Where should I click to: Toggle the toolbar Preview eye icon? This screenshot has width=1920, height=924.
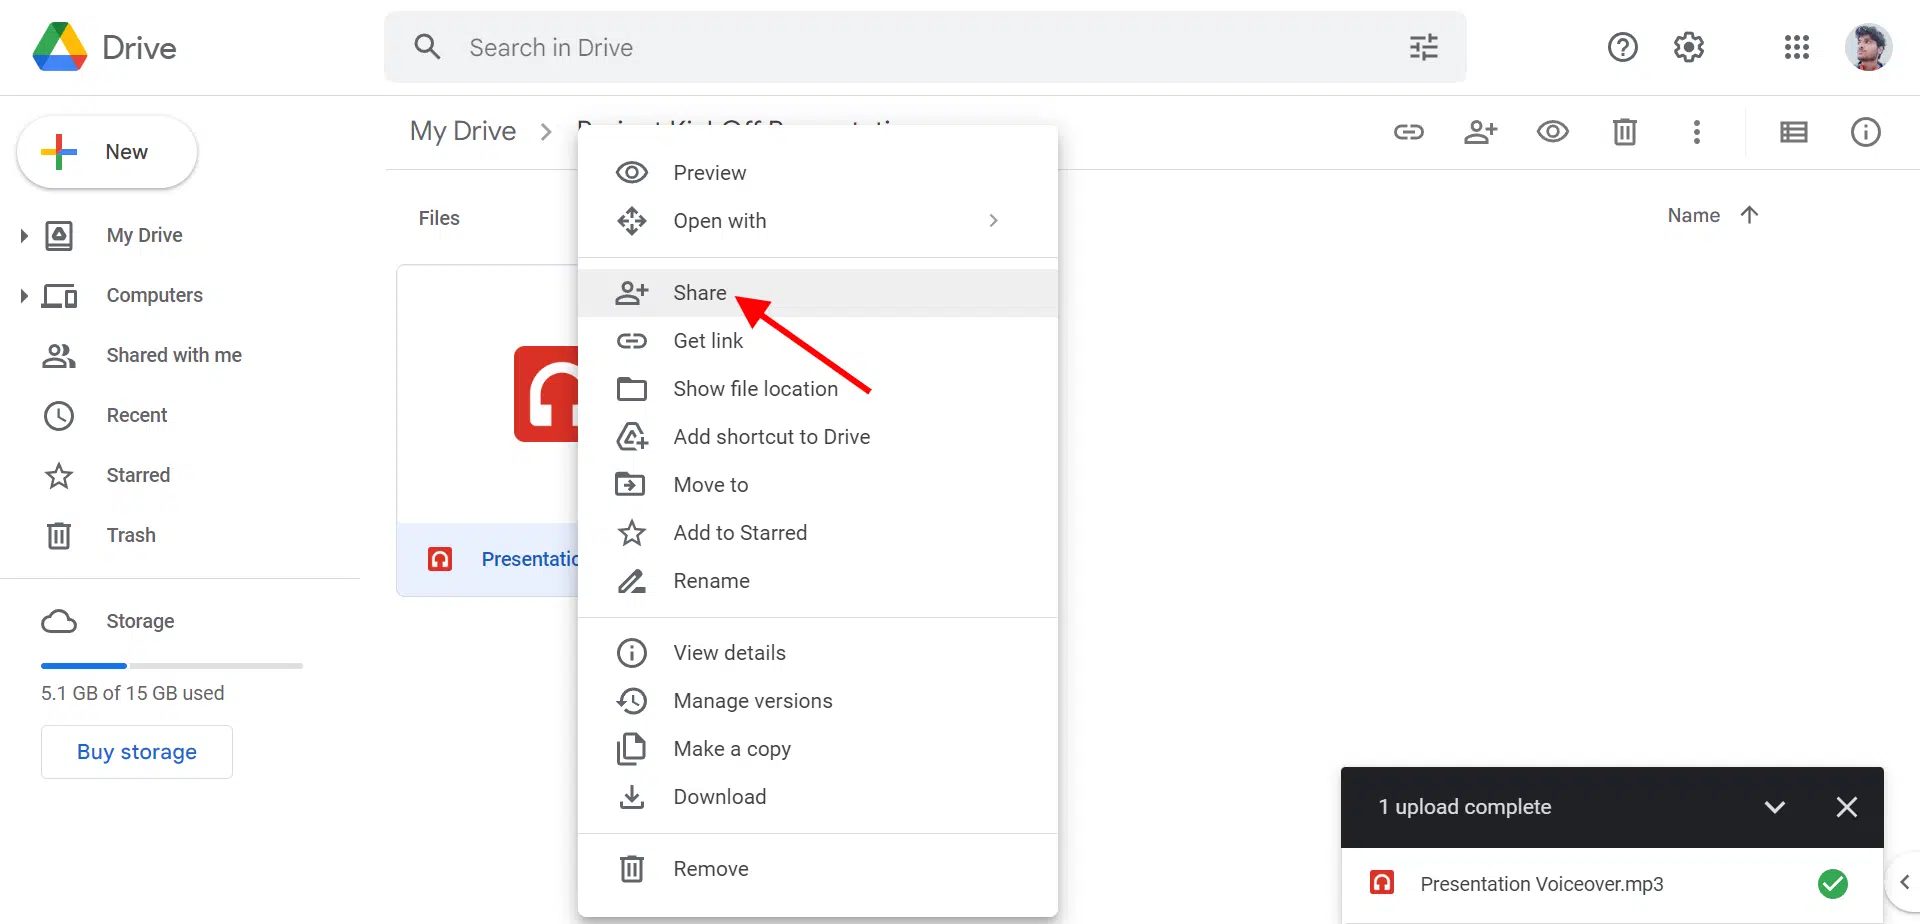tap(1552, 132)
